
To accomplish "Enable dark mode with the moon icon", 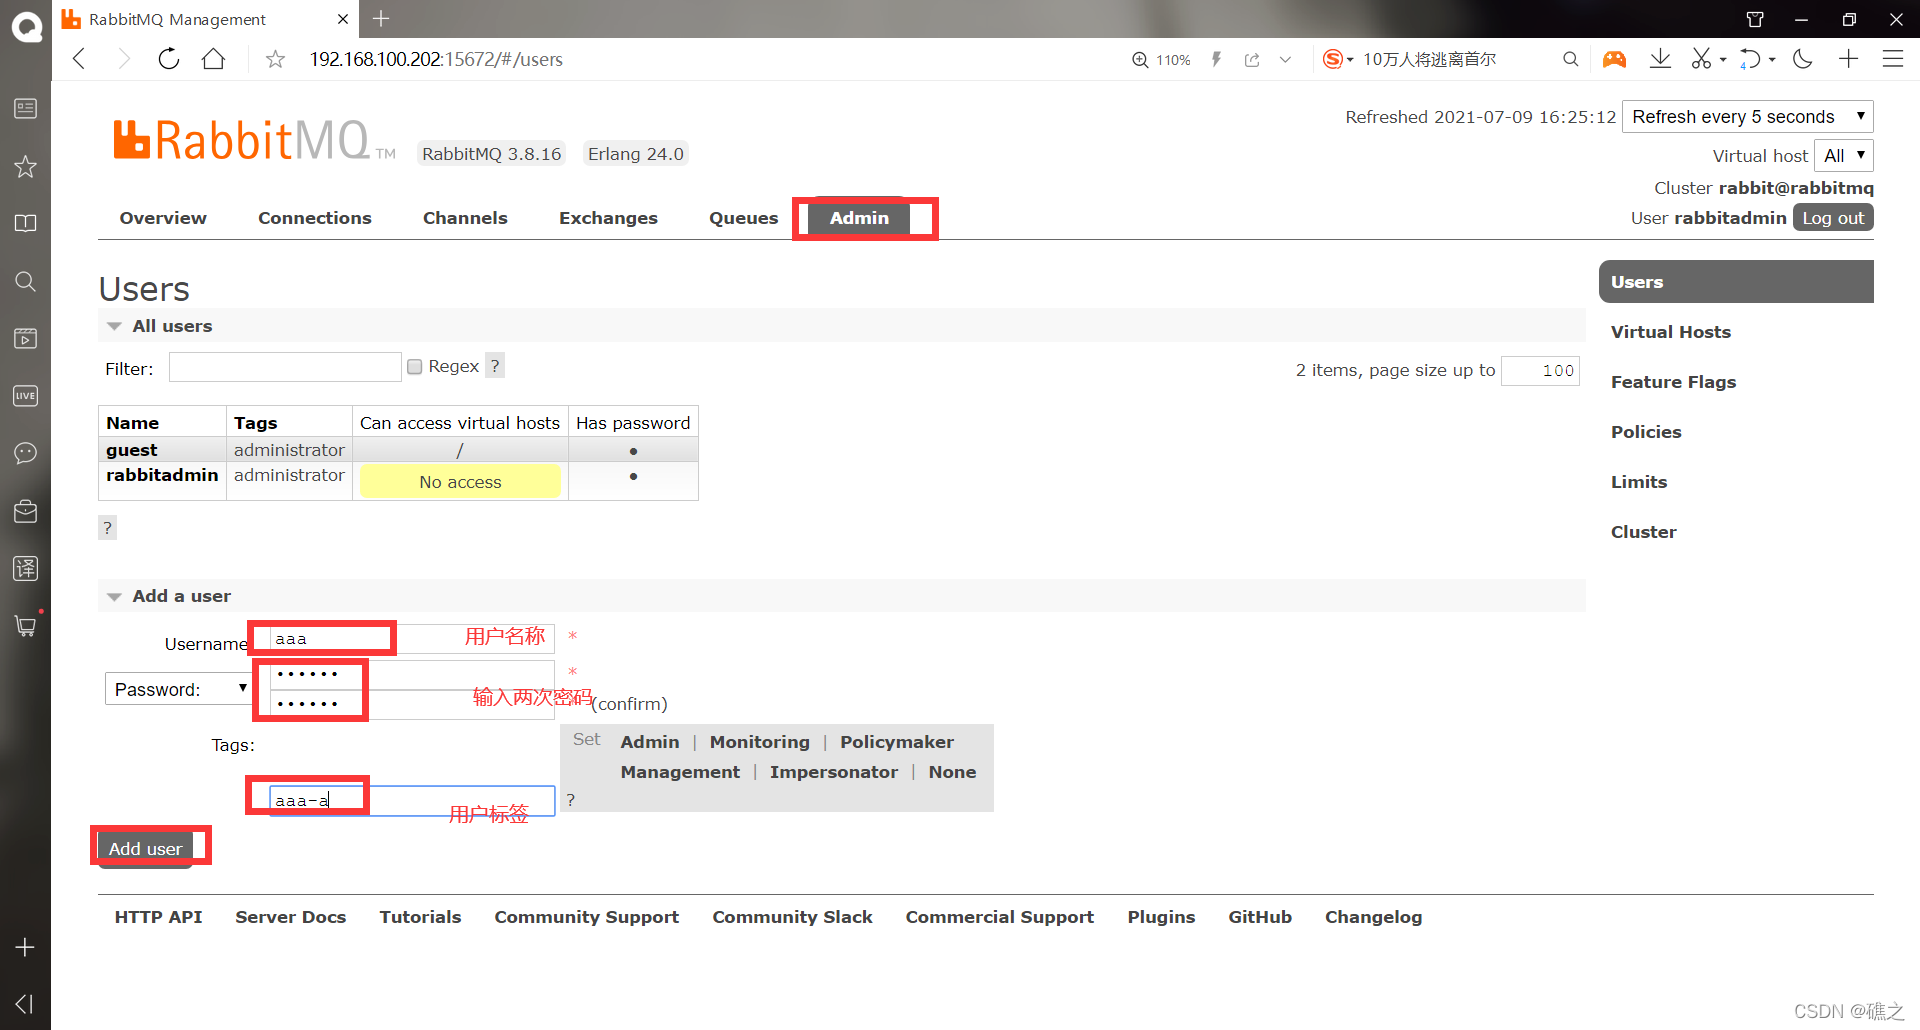I will (x=1803, y=59).
